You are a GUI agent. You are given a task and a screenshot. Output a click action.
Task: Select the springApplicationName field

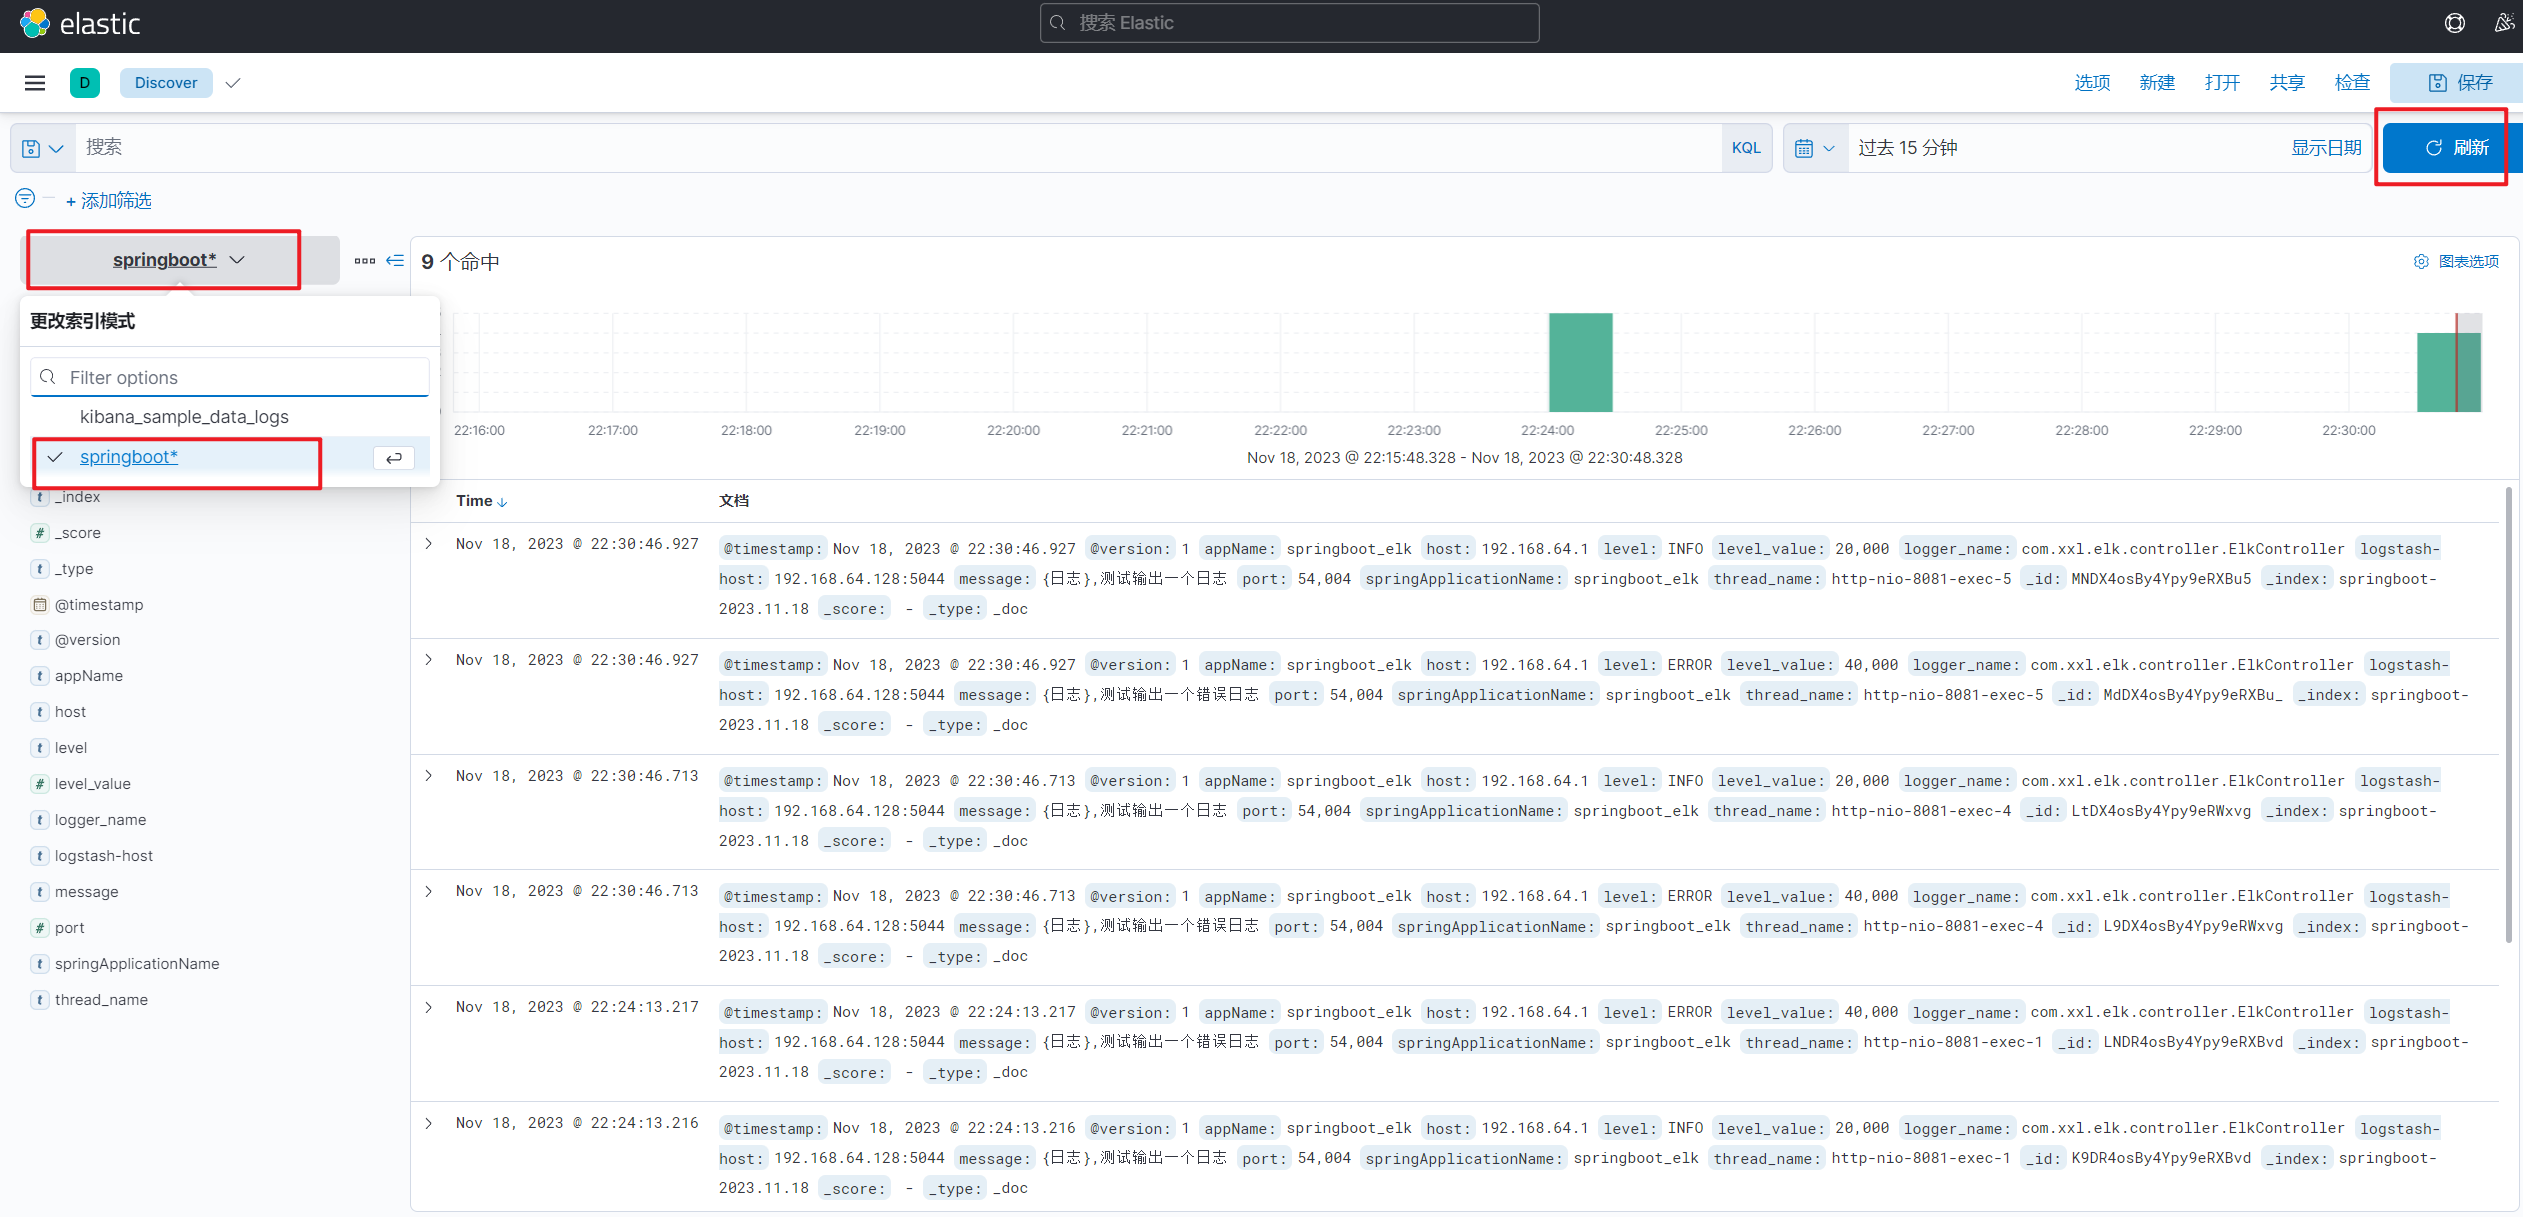pos(137,964)
